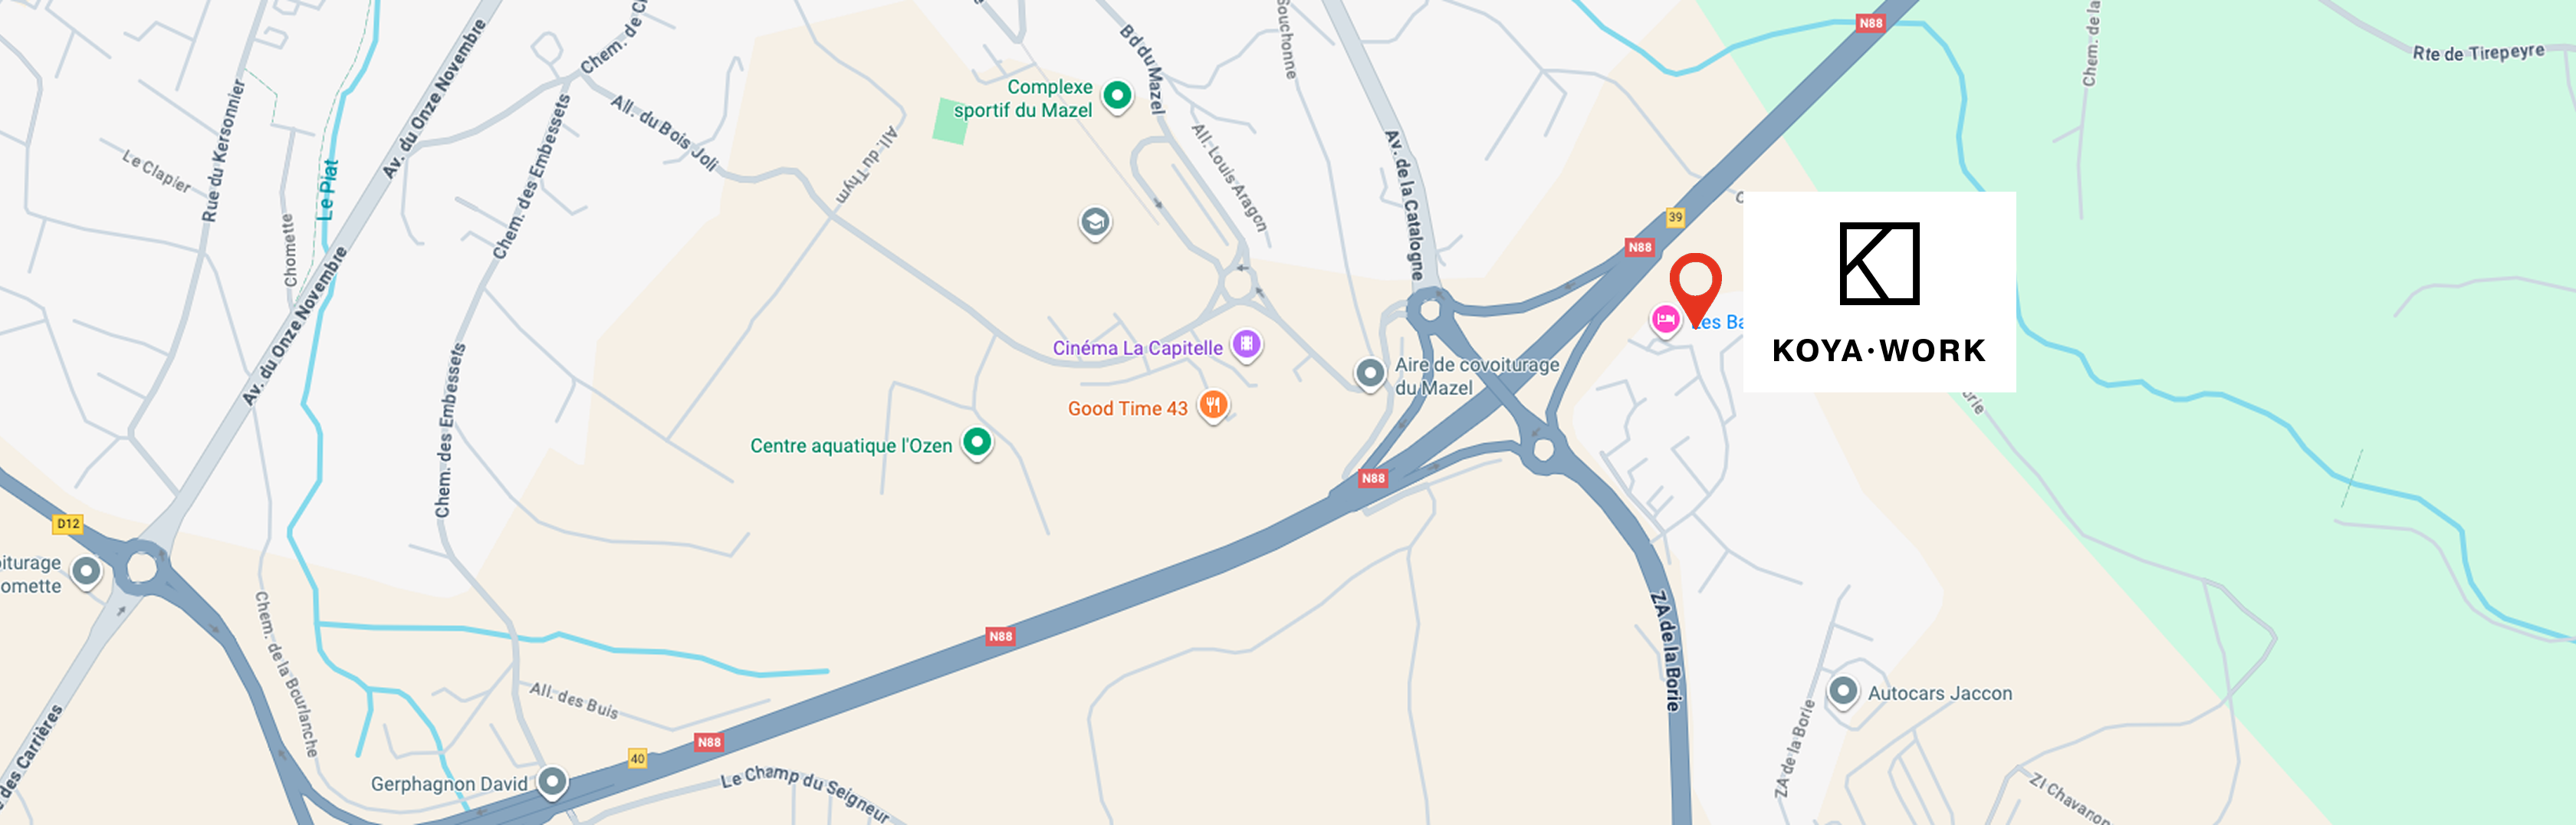Click the Rte de Tirepeyre road label
This screenshot has width=2576, height=825.
point(2478,52)
